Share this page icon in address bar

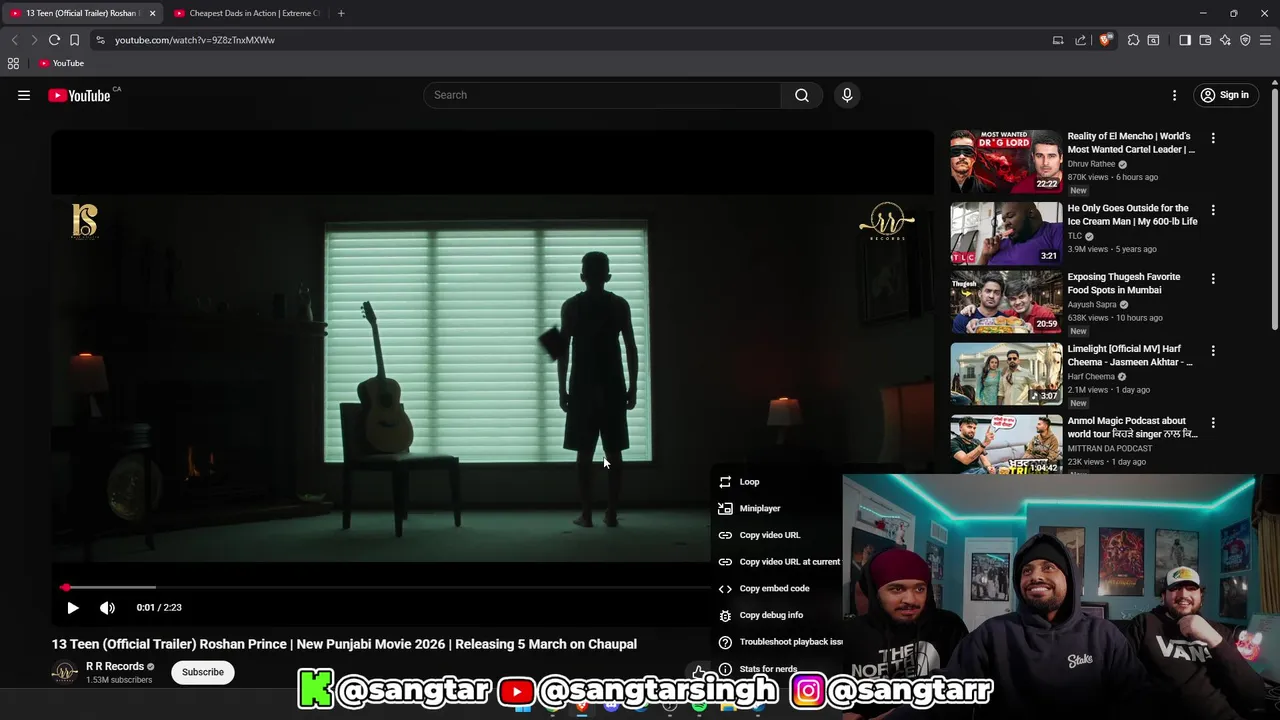[1080, 40]
